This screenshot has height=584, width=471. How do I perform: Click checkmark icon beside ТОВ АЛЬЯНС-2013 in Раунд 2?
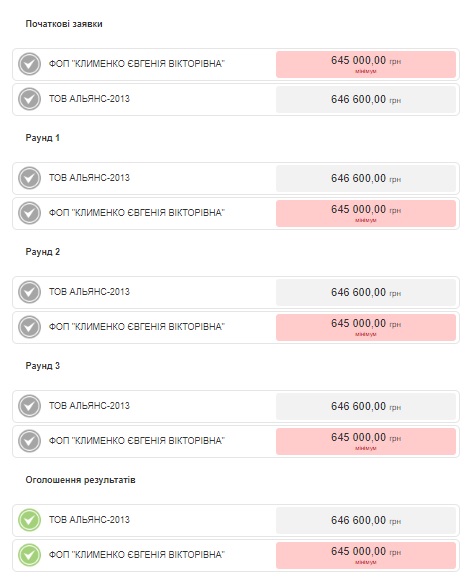29,292
